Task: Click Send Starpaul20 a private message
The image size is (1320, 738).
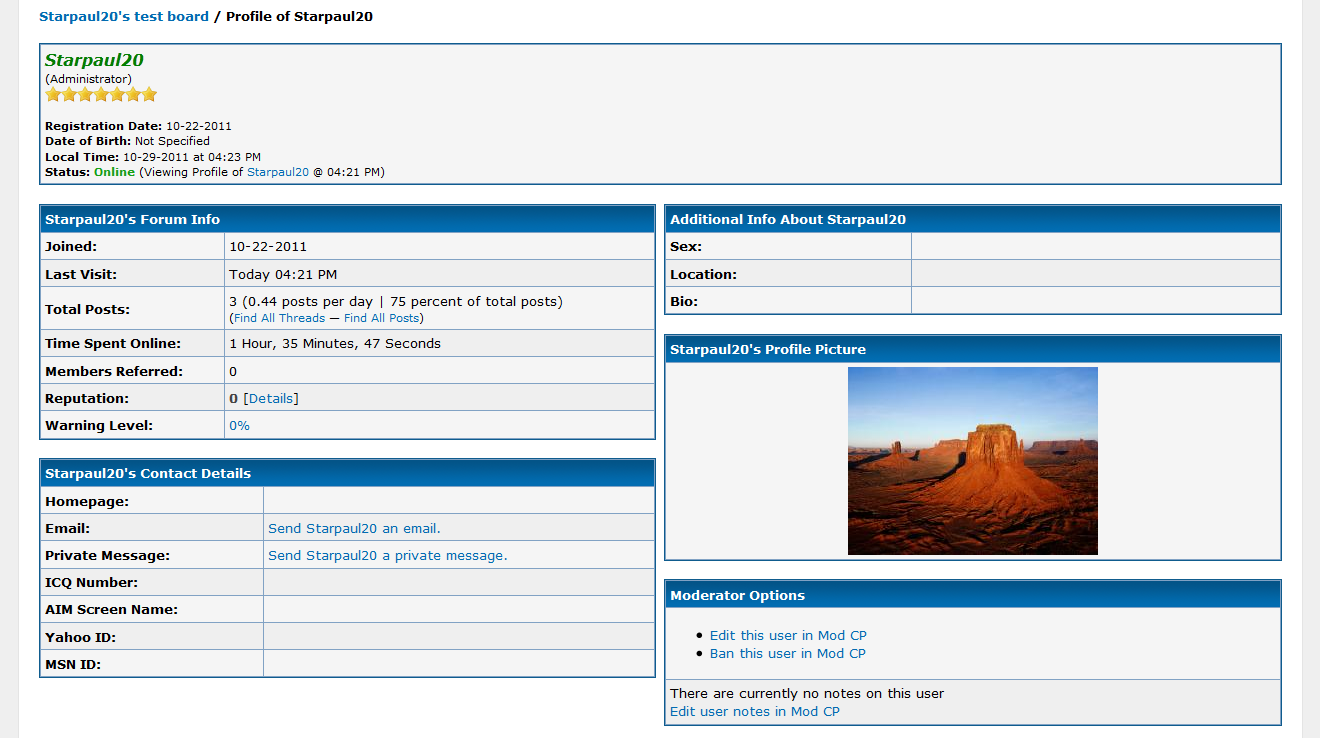Action: click(x=387, y=555)
